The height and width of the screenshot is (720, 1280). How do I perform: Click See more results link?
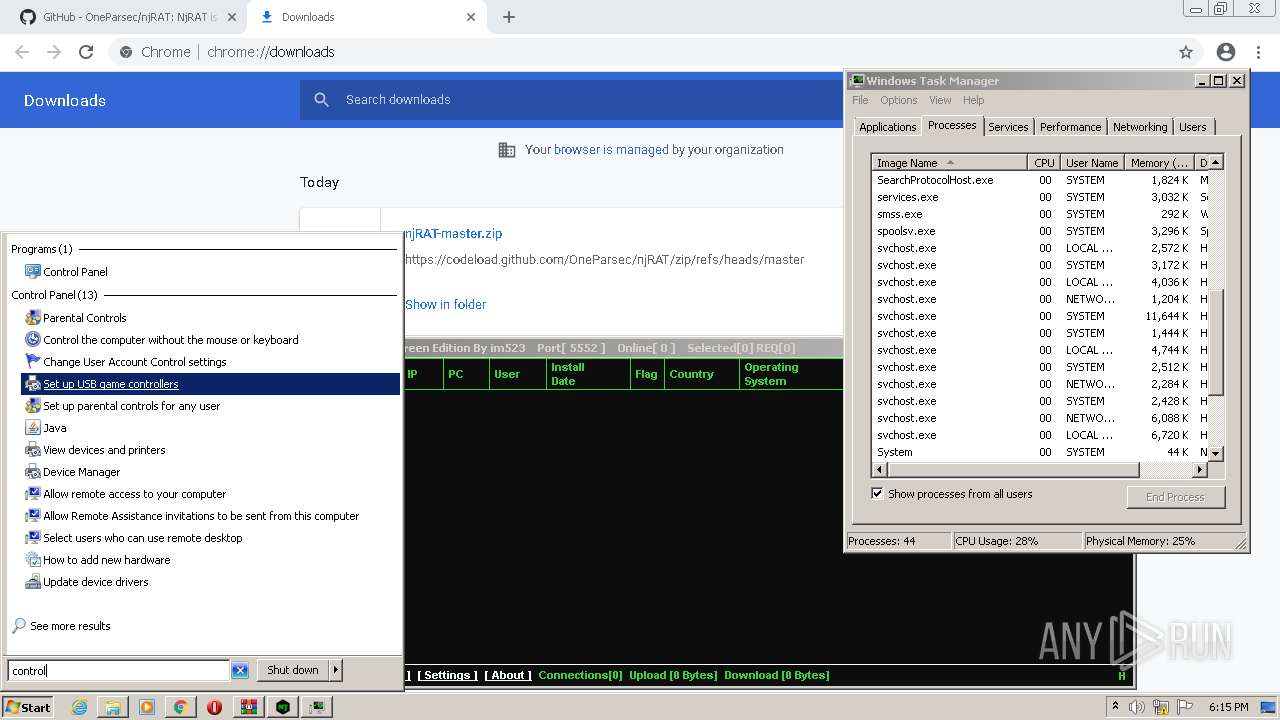coord(70,626)
